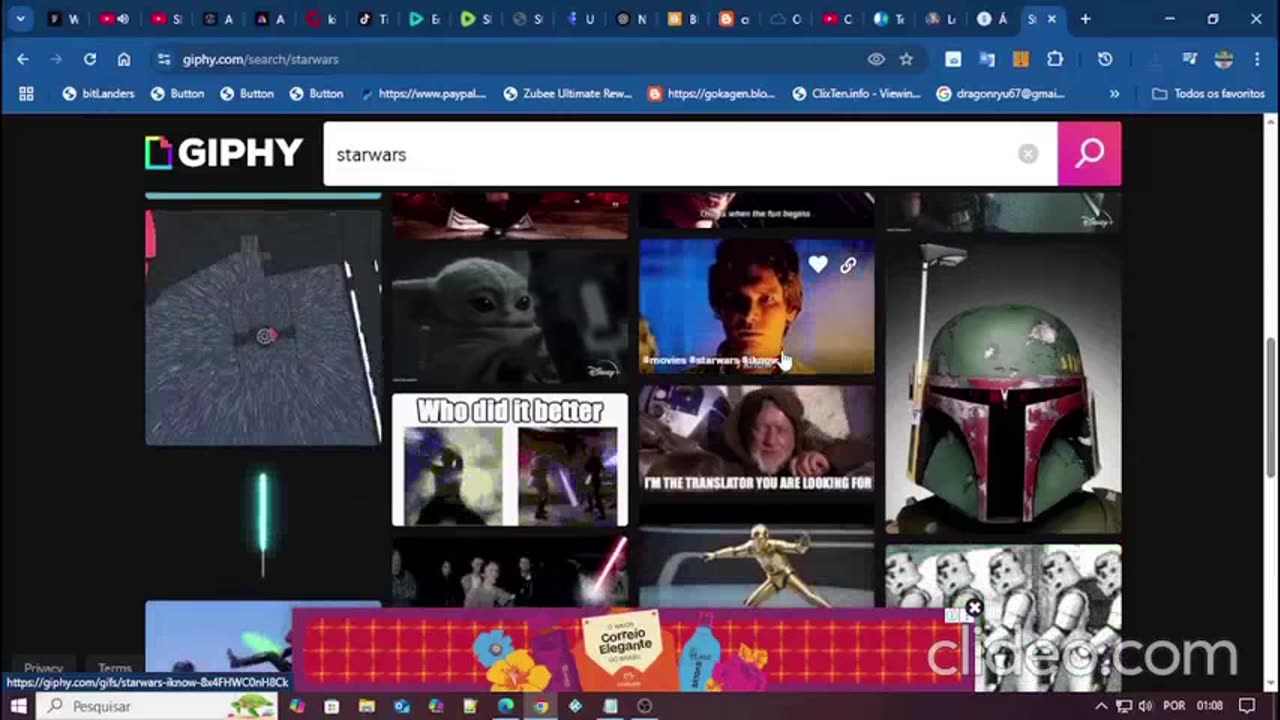Open the translator Obi-Wan GIF
1280x720 pixels.
756,440
